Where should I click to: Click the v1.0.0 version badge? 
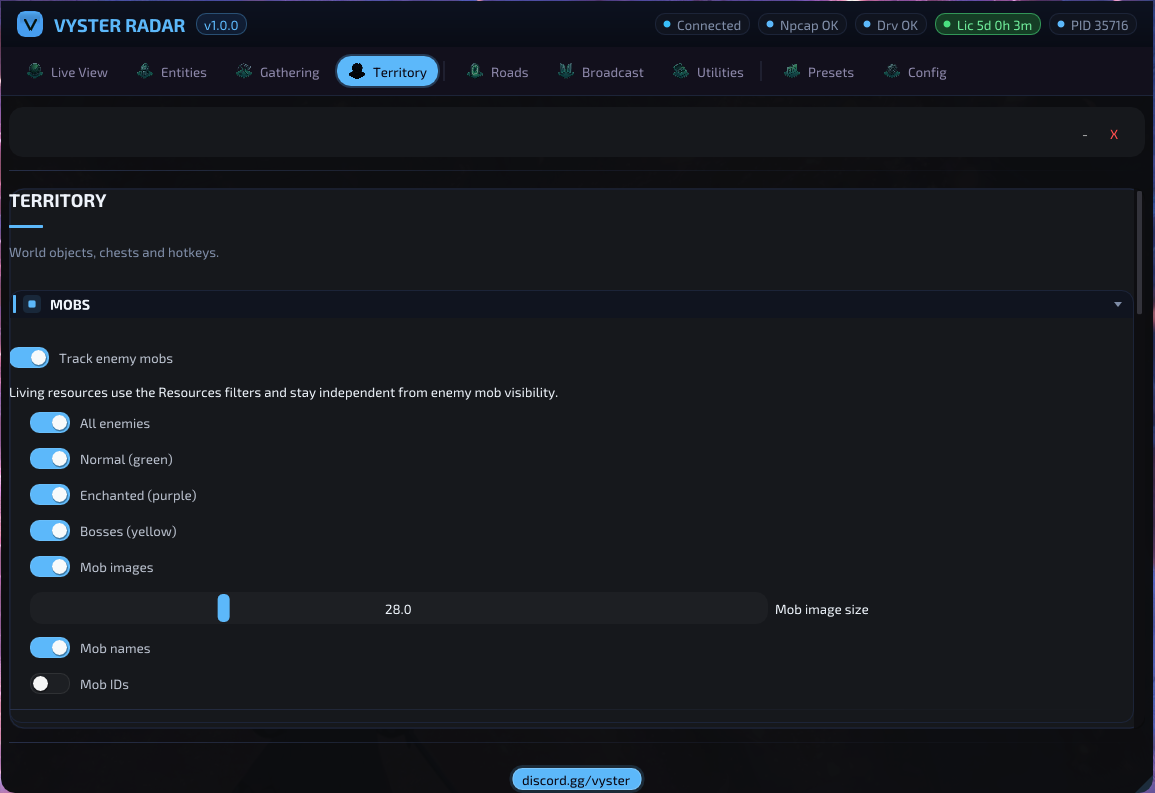coord(221,25)
